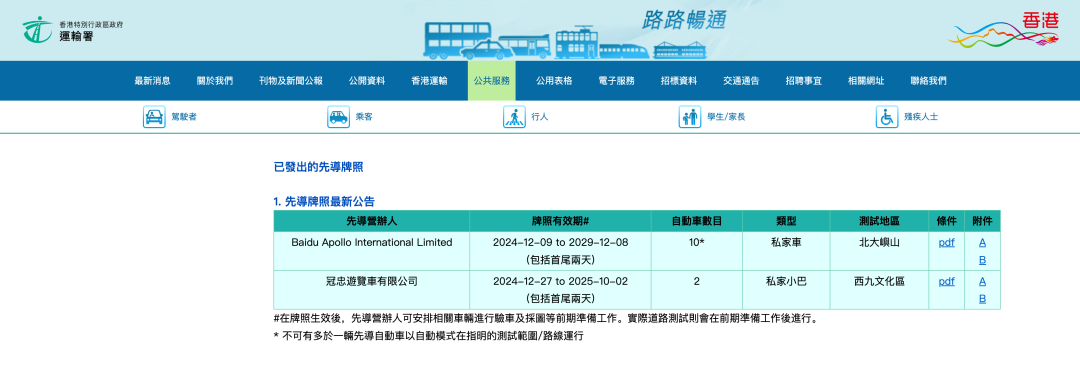This screenshot has height=374, width=1080.
Task: Click the 先導營辦人 column header
Action: click(x=372, y=221)
